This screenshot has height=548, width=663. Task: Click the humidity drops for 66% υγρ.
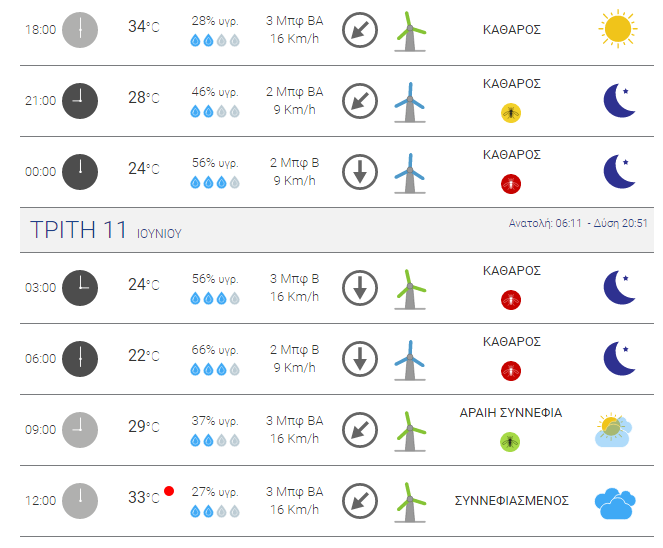215,370
